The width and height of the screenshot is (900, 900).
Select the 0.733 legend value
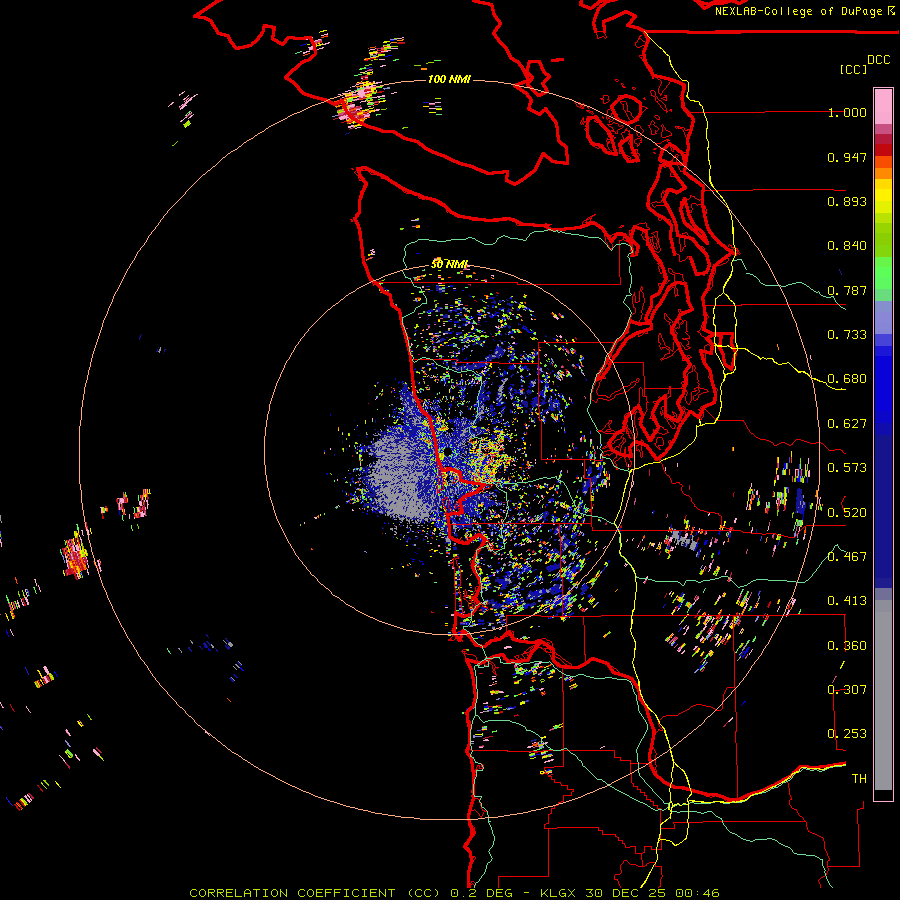pos(847,335)
